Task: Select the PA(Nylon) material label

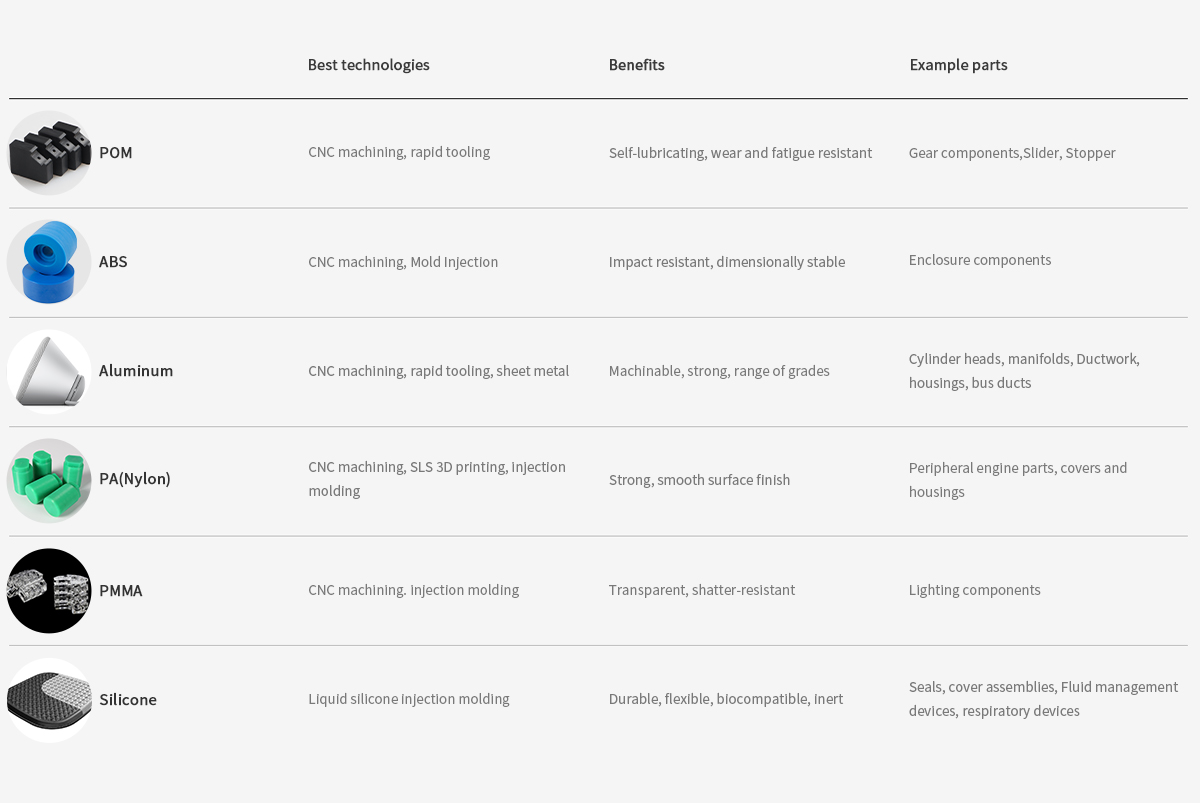Action: (x=135, y=479)
